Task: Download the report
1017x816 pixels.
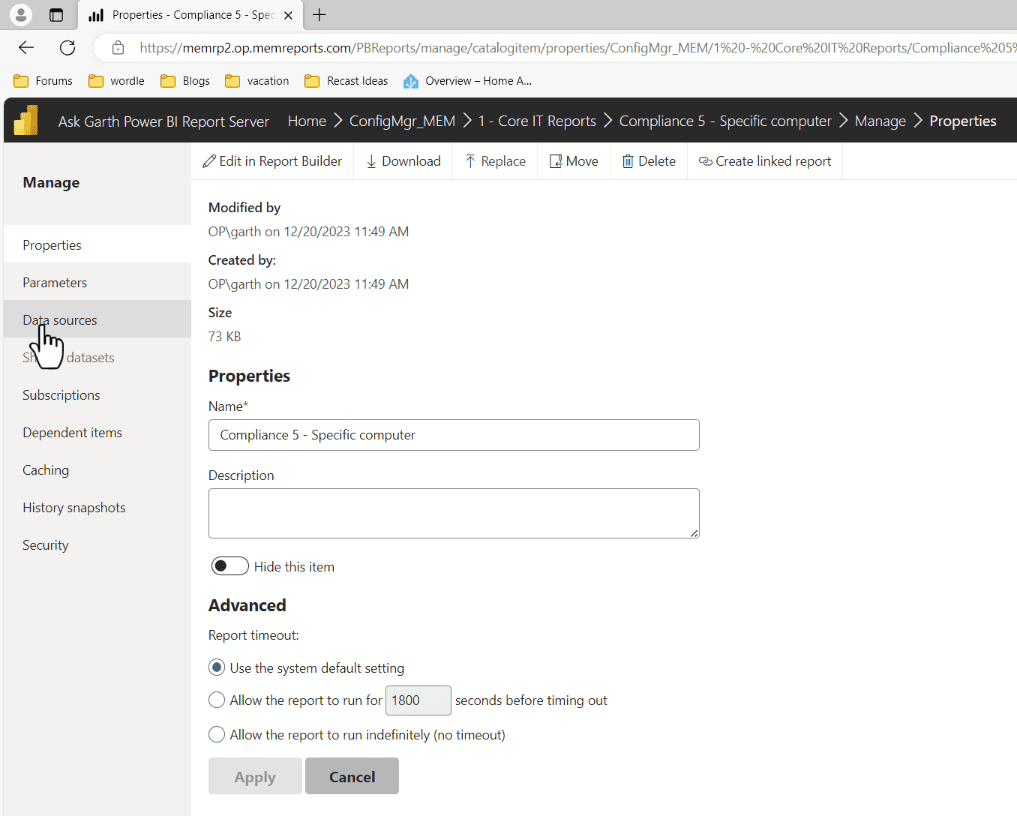Action: (x=403, y=161)
